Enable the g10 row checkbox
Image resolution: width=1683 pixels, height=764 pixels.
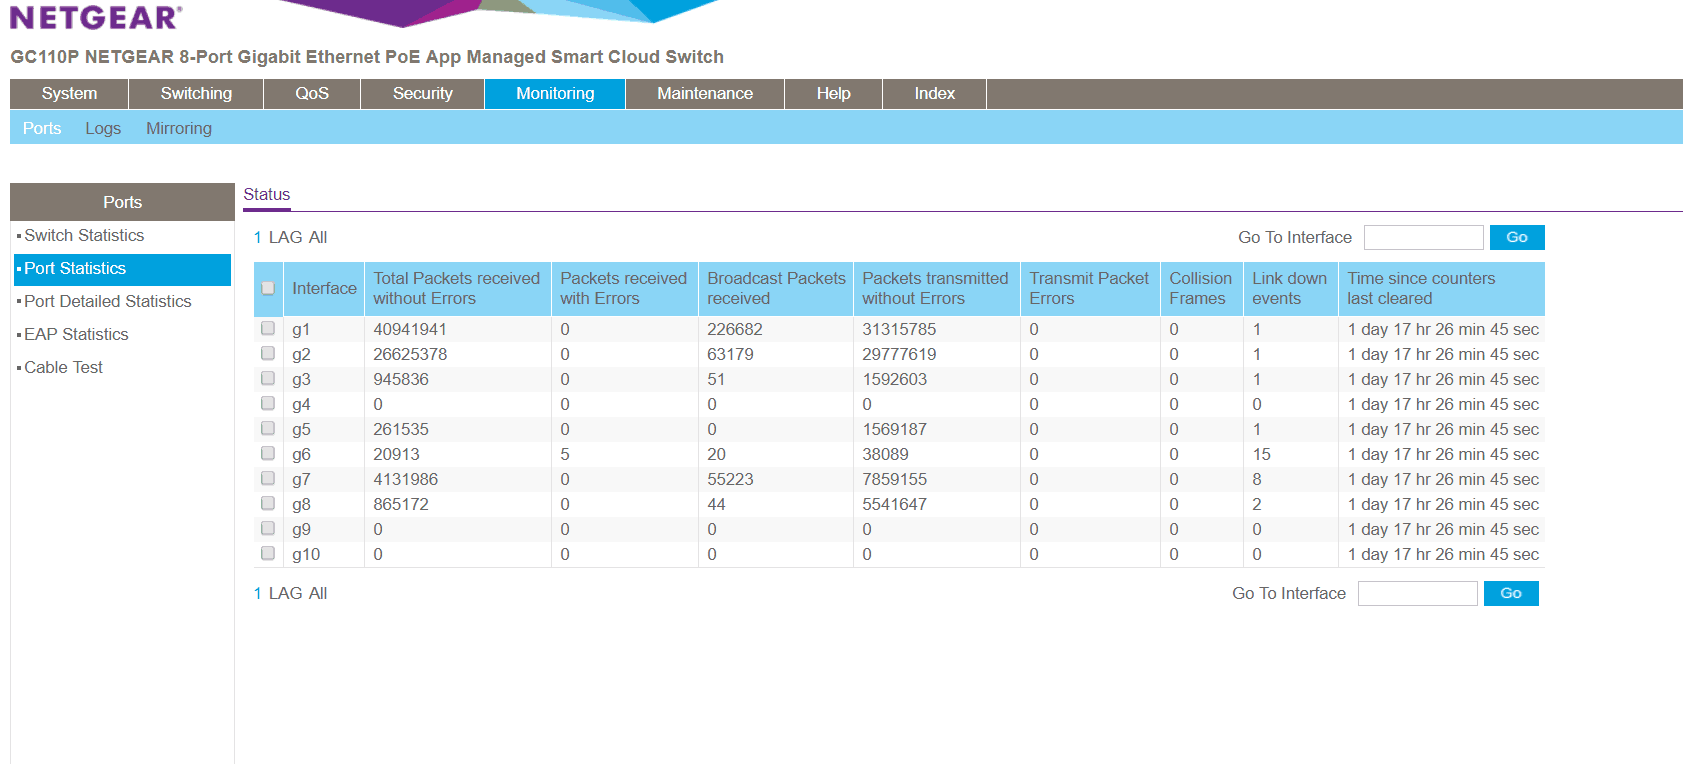point(268,554)
